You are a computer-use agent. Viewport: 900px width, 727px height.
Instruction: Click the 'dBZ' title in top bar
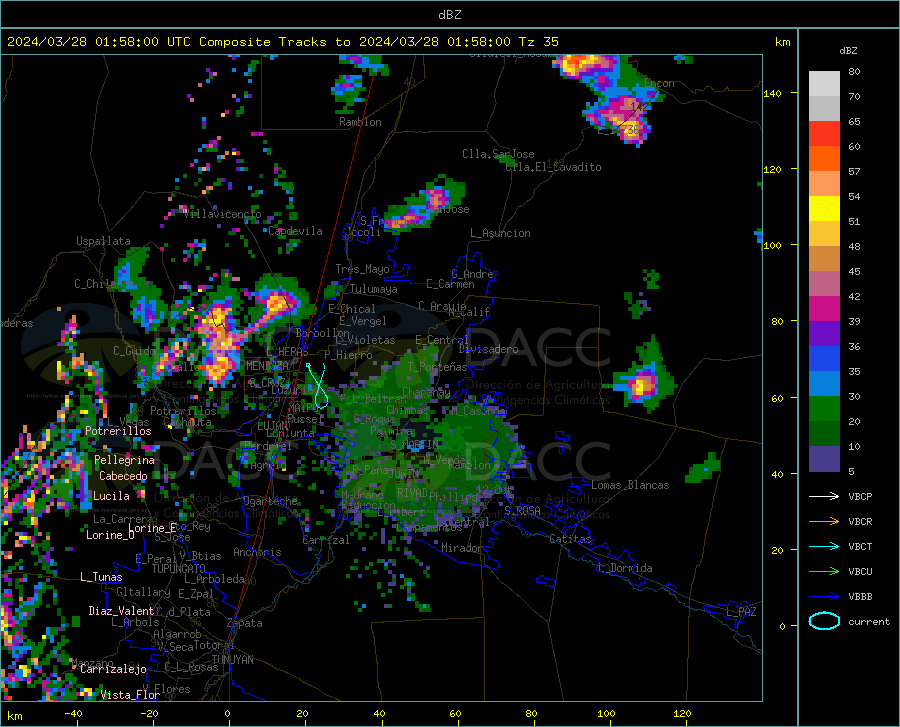449,15
